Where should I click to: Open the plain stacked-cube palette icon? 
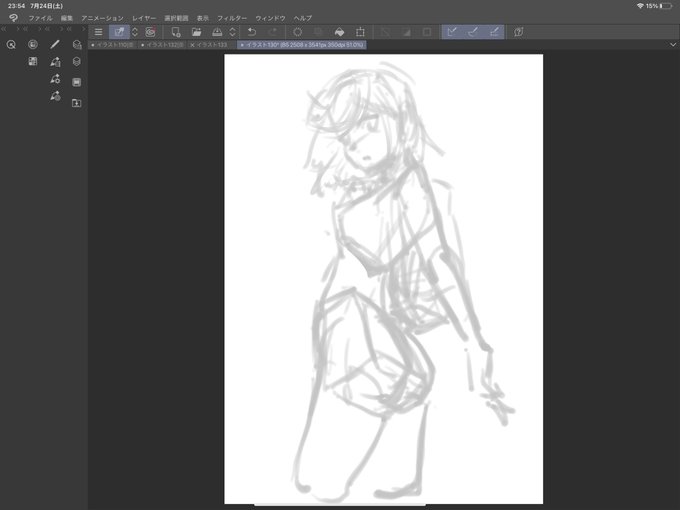[77, 62]
